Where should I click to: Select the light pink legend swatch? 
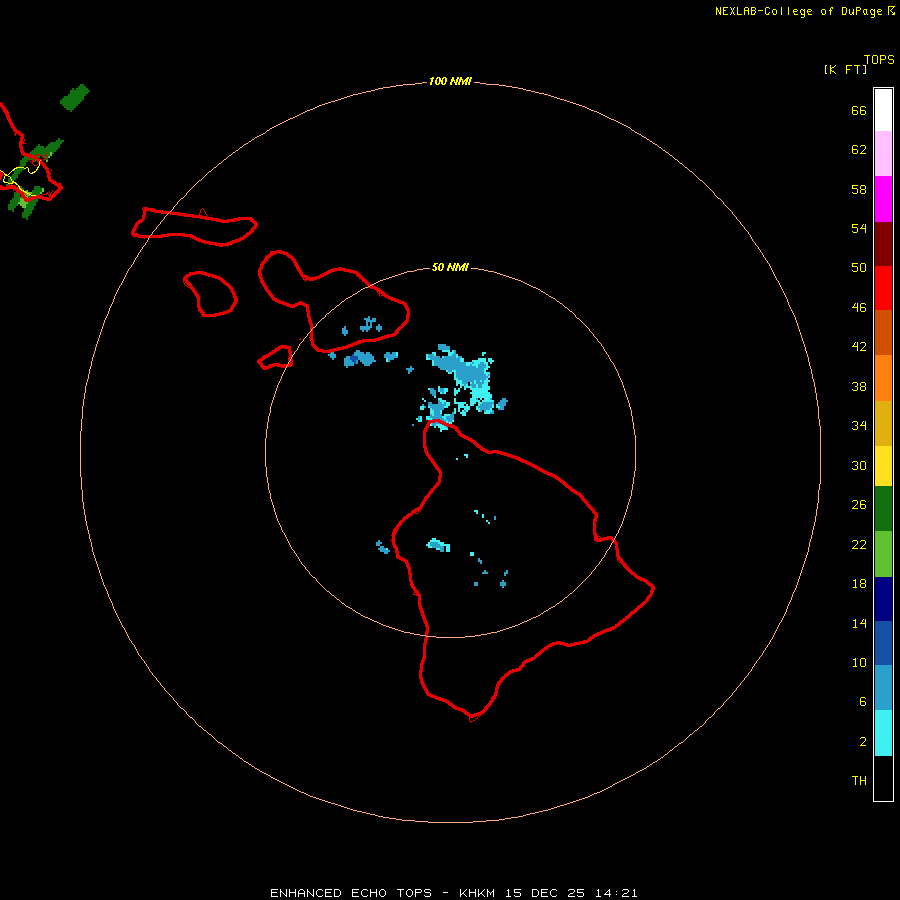[x=883, y=153]
